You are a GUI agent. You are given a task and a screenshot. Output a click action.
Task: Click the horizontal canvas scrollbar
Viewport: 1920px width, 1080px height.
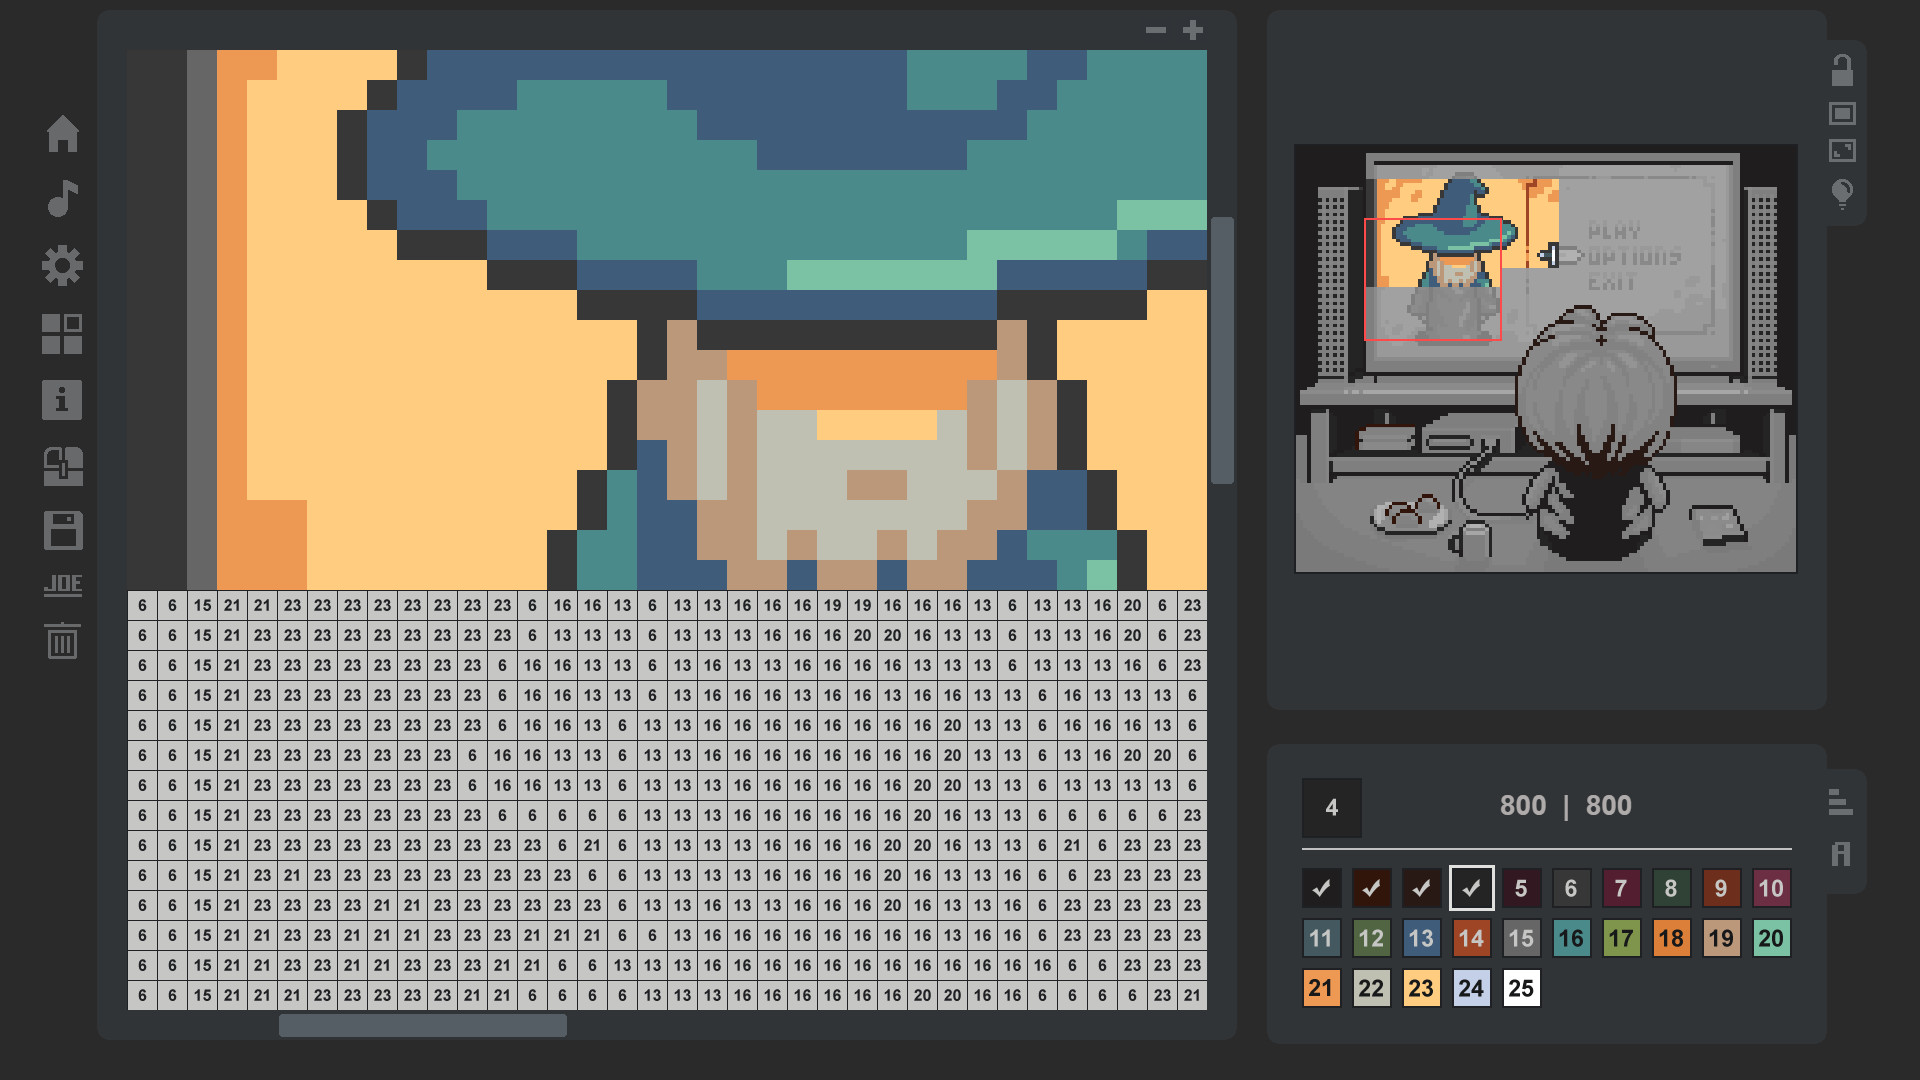(x=425, y=1025)
